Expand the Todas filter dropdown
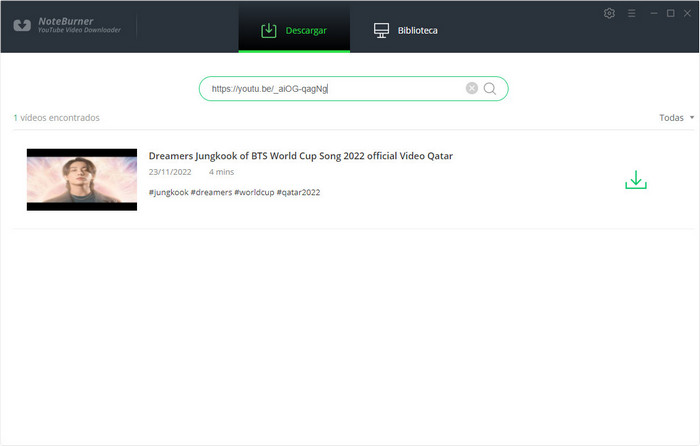Screen dimensions: 700x446 (676, 117)
